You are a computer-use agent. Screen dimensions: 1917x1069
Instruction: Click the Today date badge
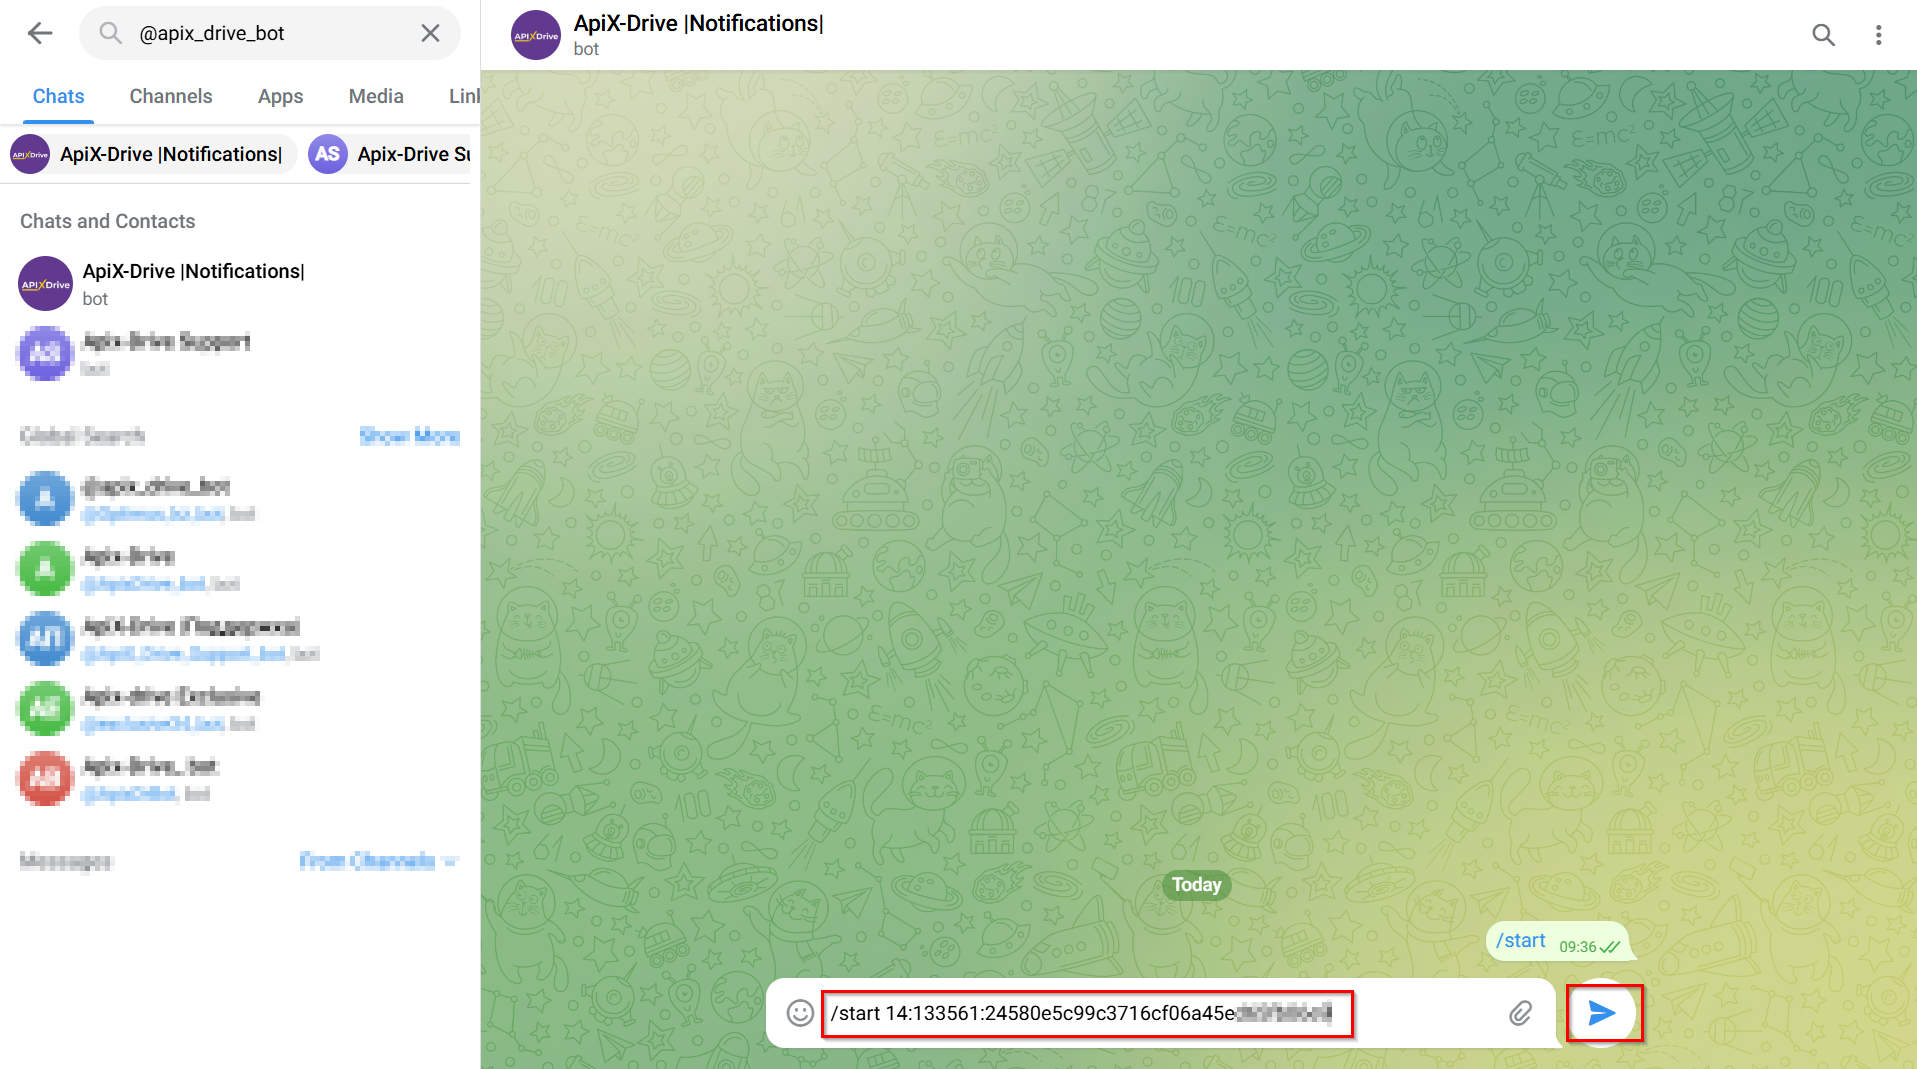tap(1197, 885)
